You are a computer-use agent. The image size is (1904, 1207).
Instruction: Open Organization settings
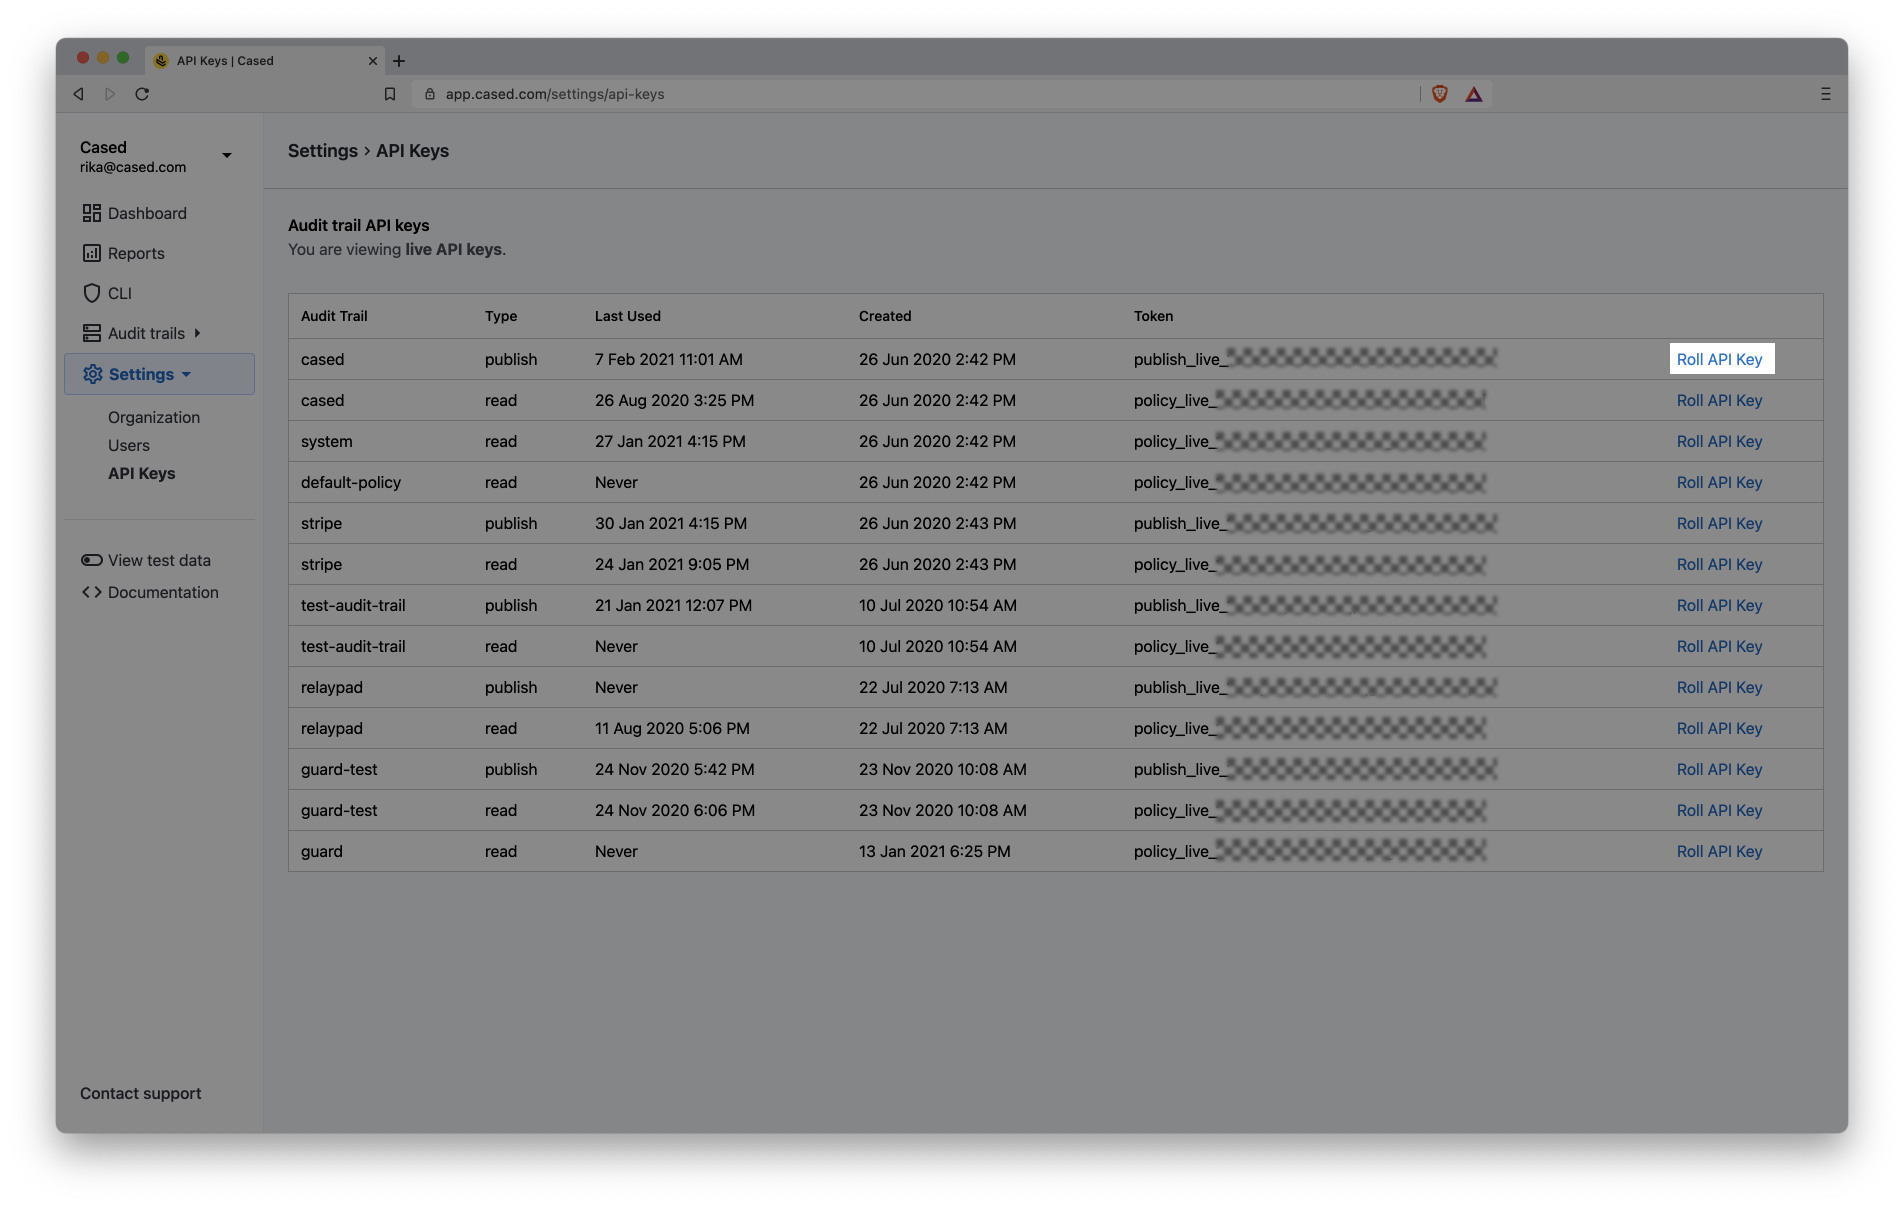click(x=154, y=417)
